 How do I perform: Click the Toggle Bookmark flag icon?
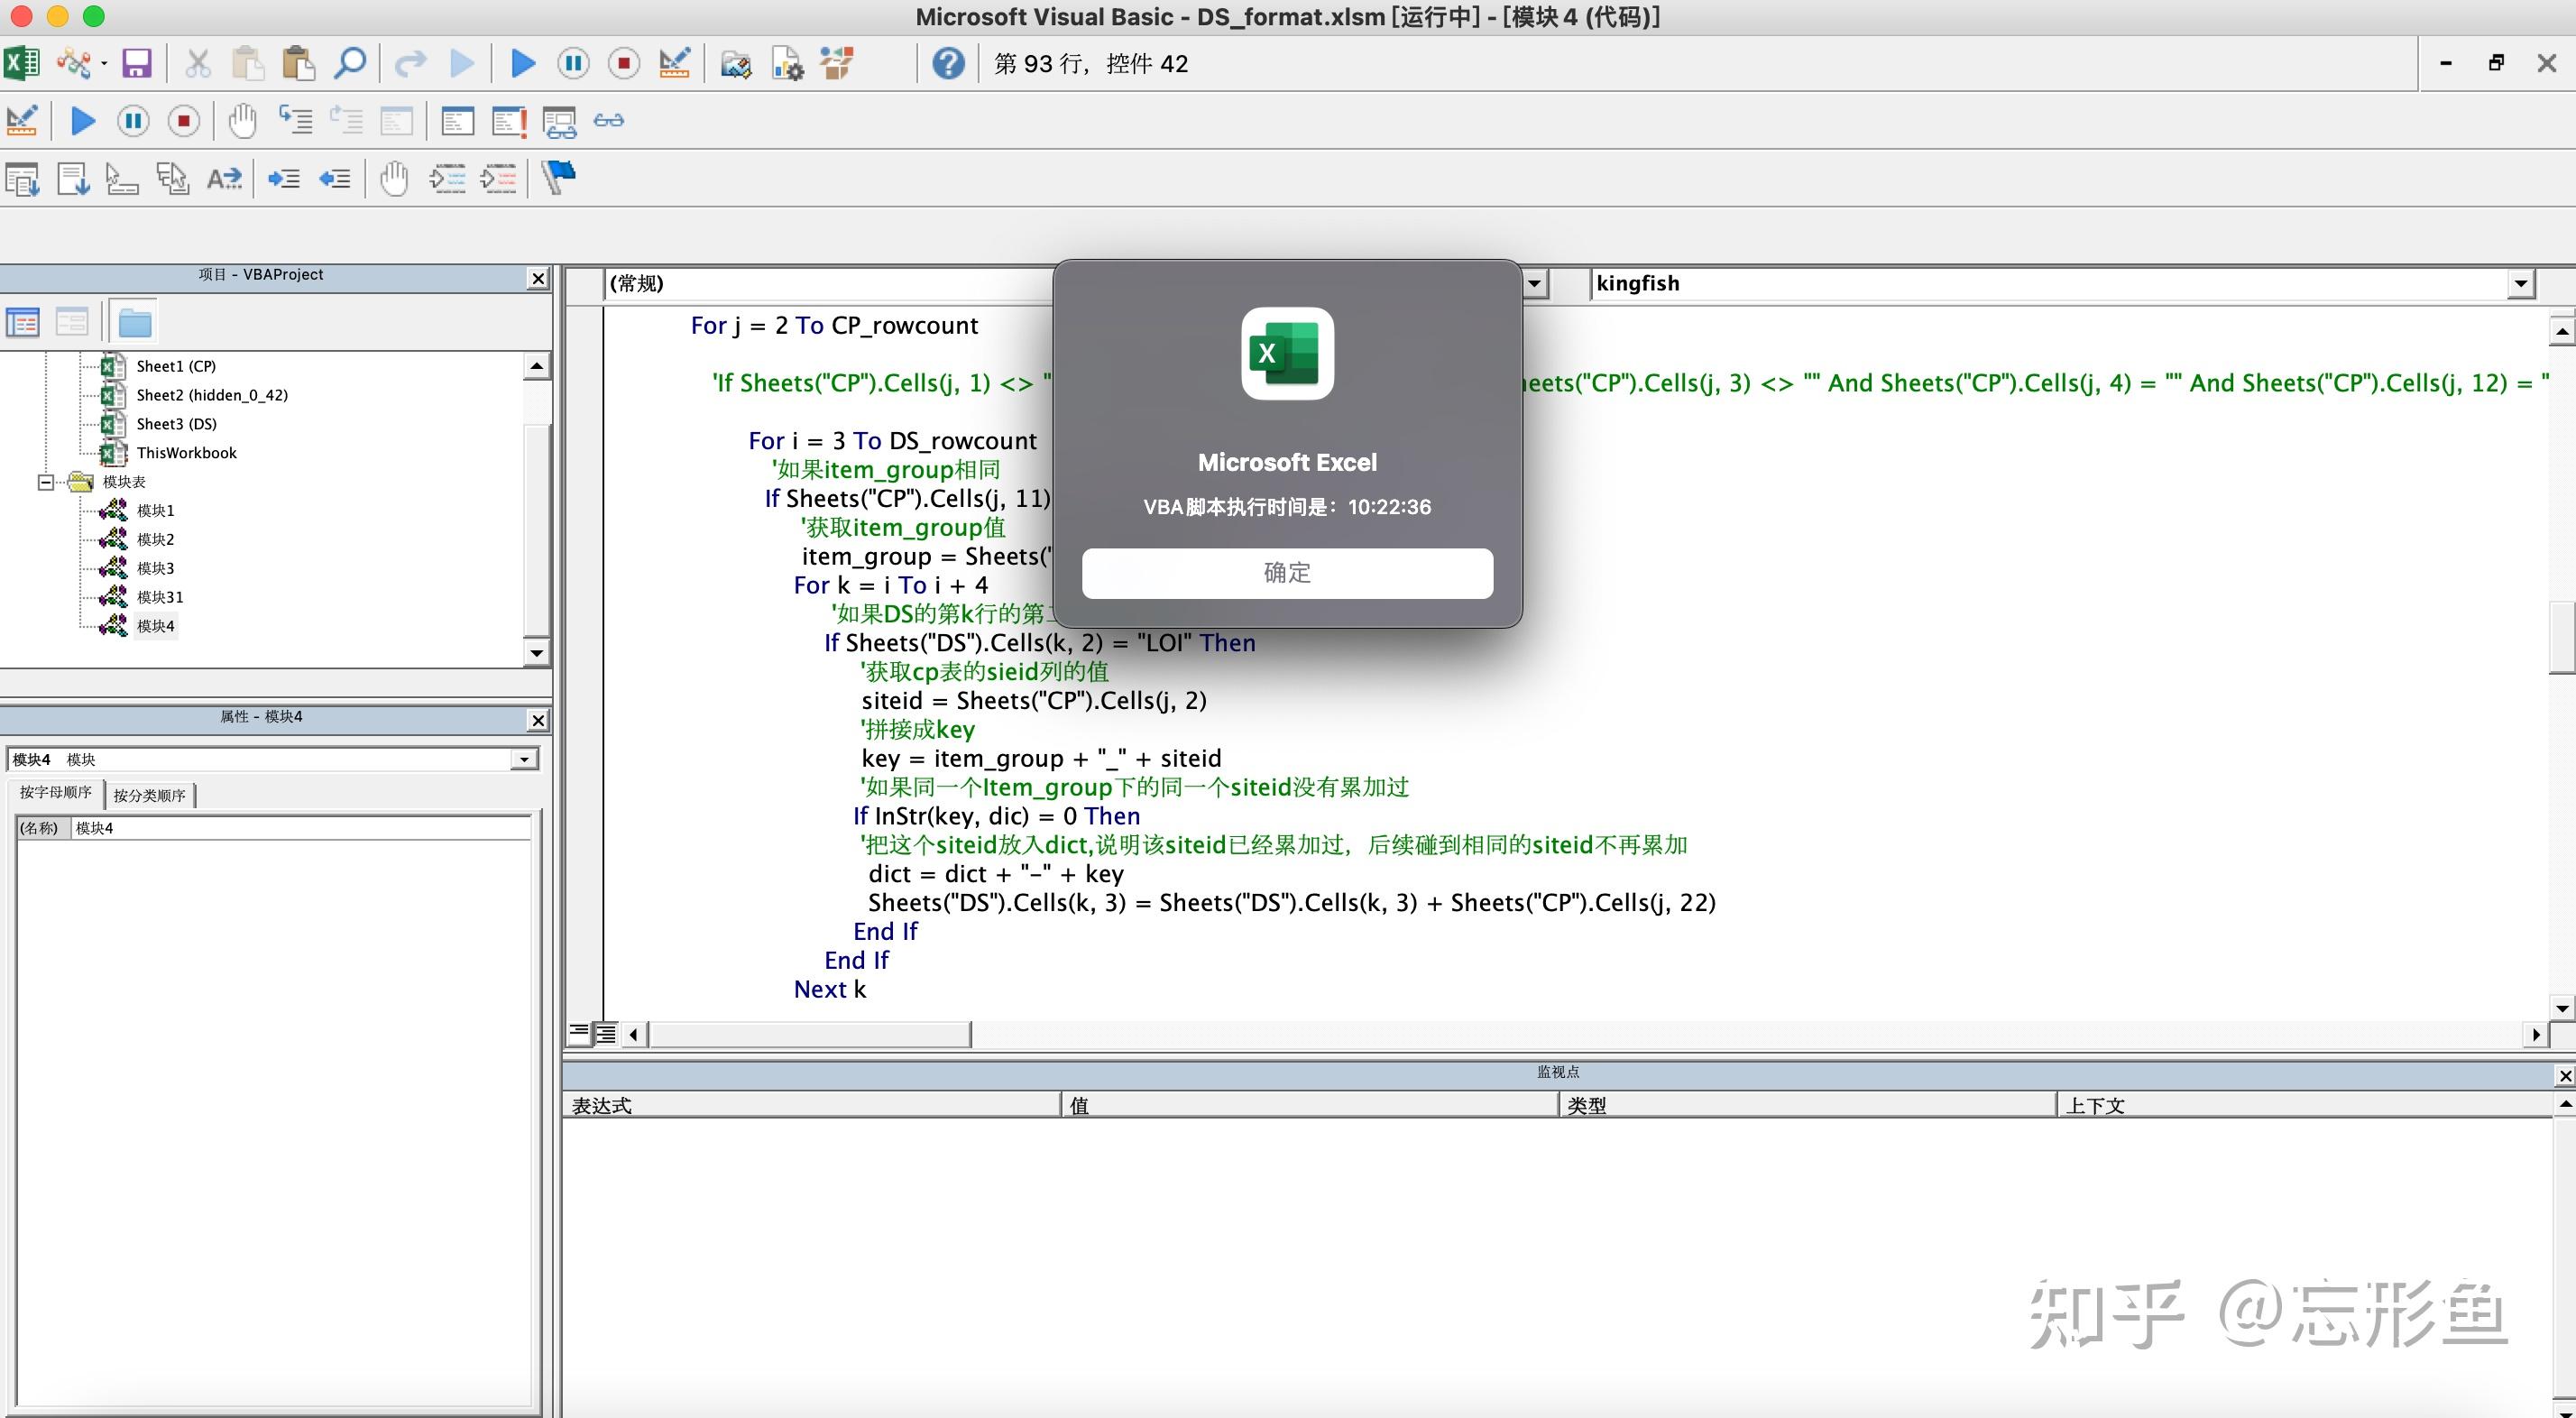[558, 179]
